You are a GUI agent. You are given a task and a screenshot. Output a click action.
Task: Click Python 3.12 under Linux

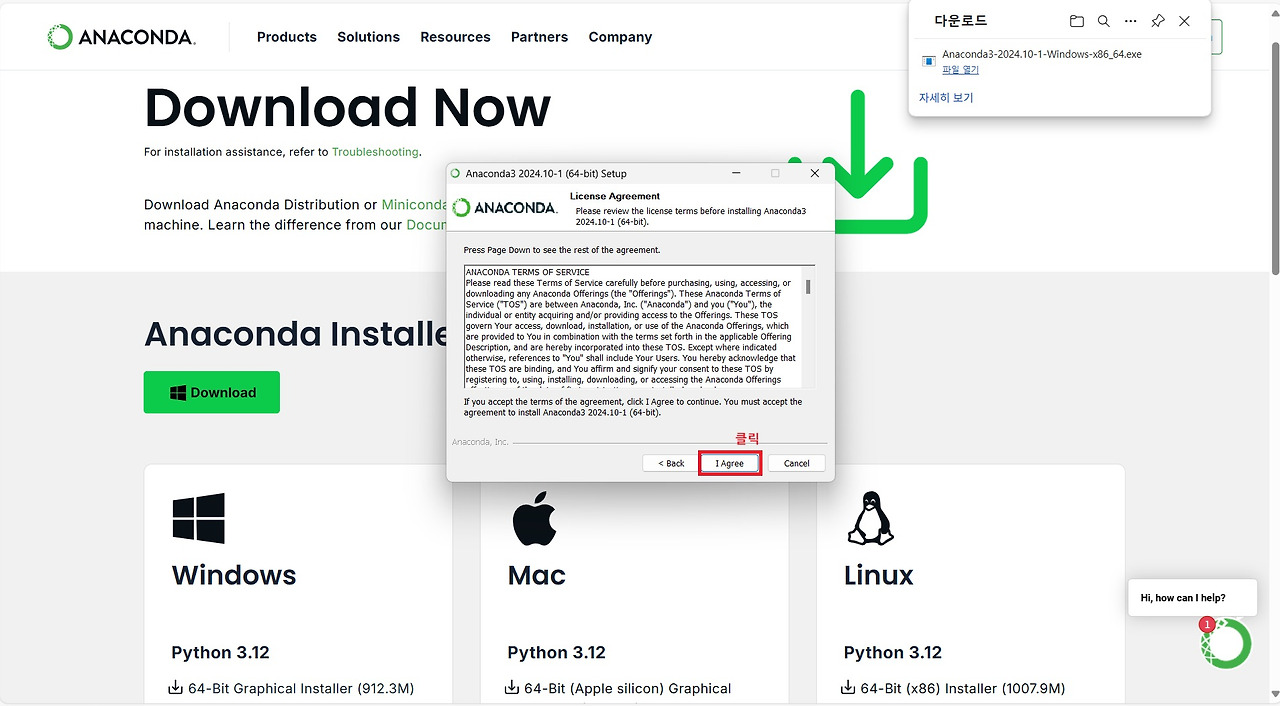pyautogui.click(x=893, y=652)
